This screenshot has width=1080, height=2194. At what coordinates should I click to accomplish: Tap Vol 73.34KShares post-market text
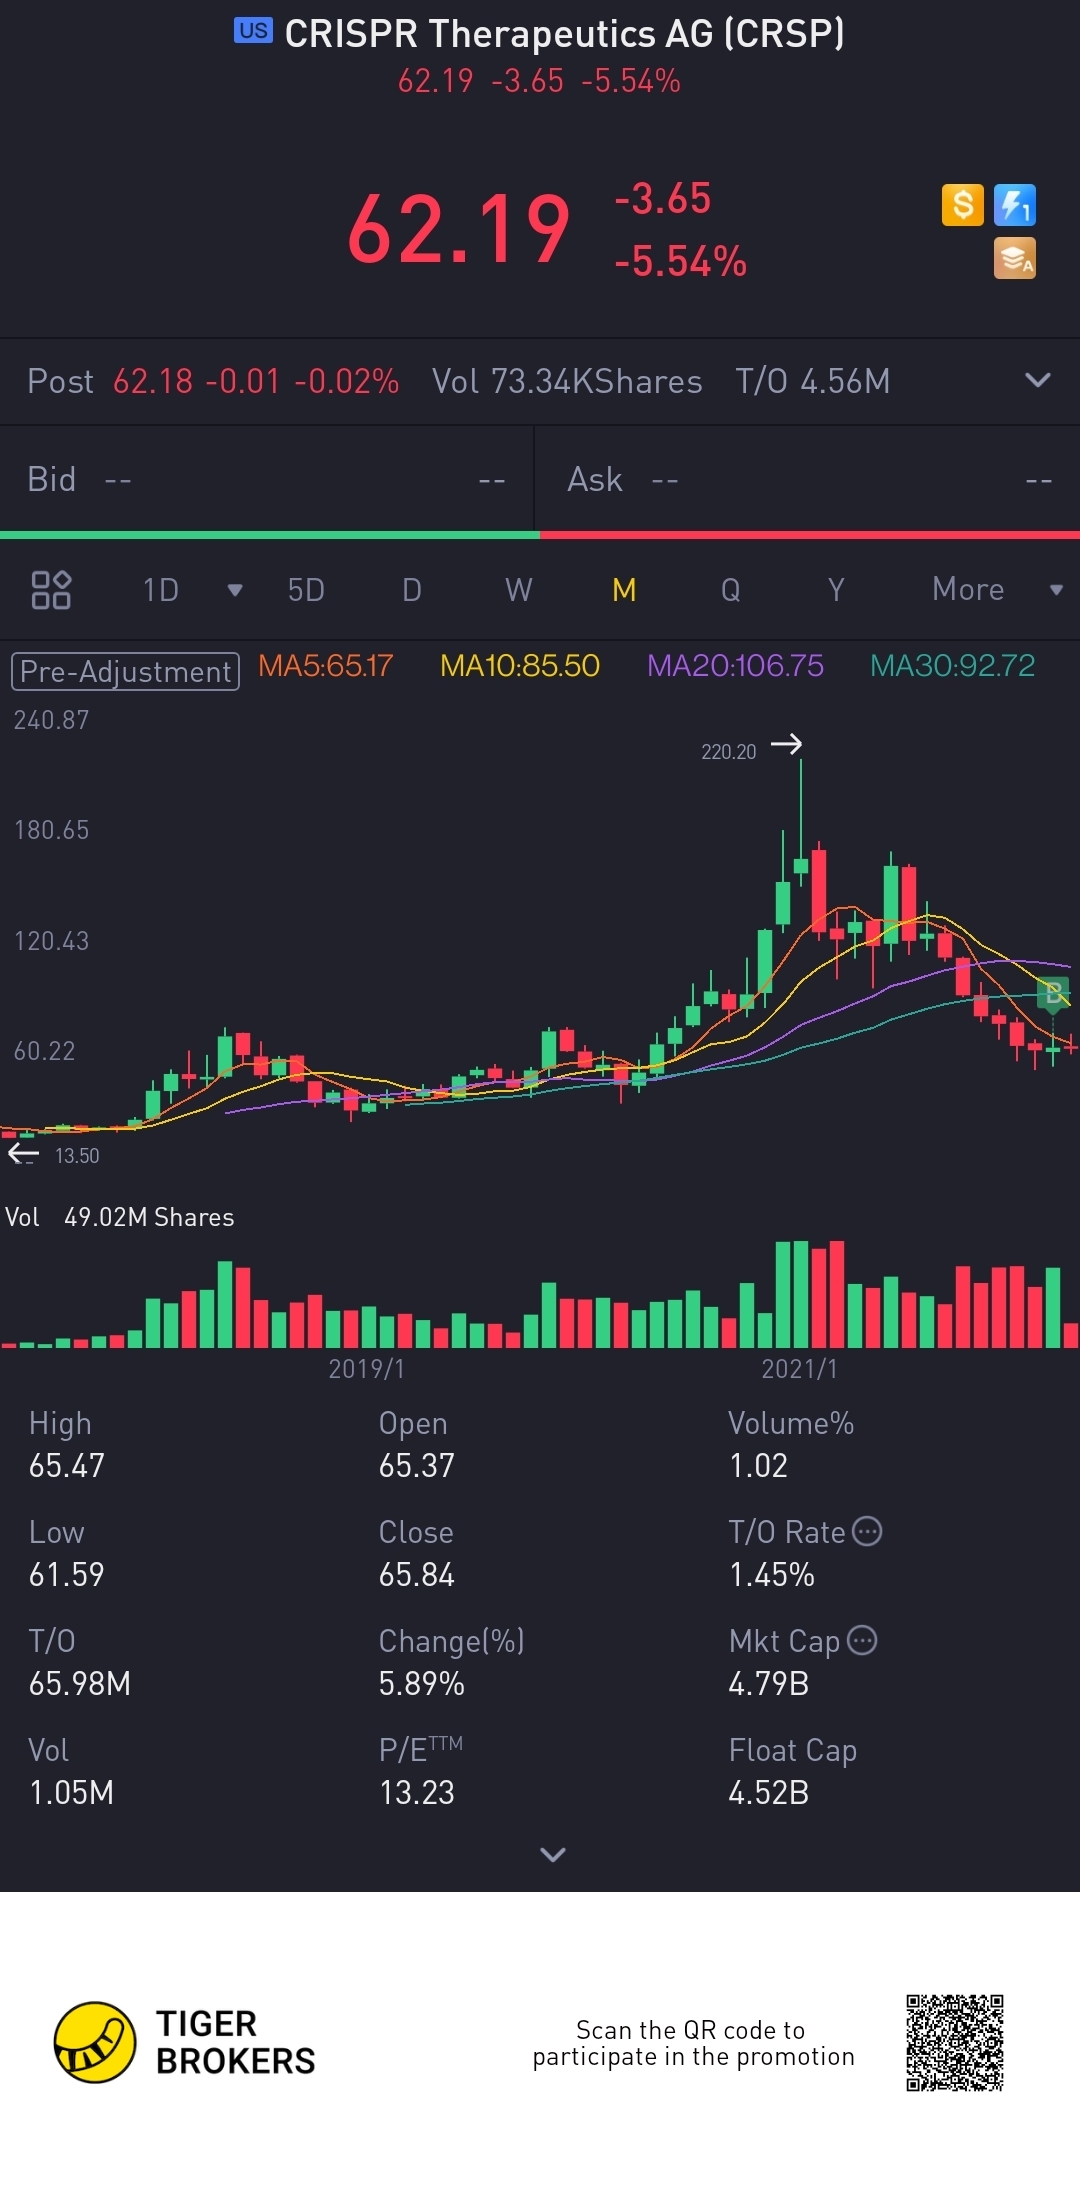[567, 381]
